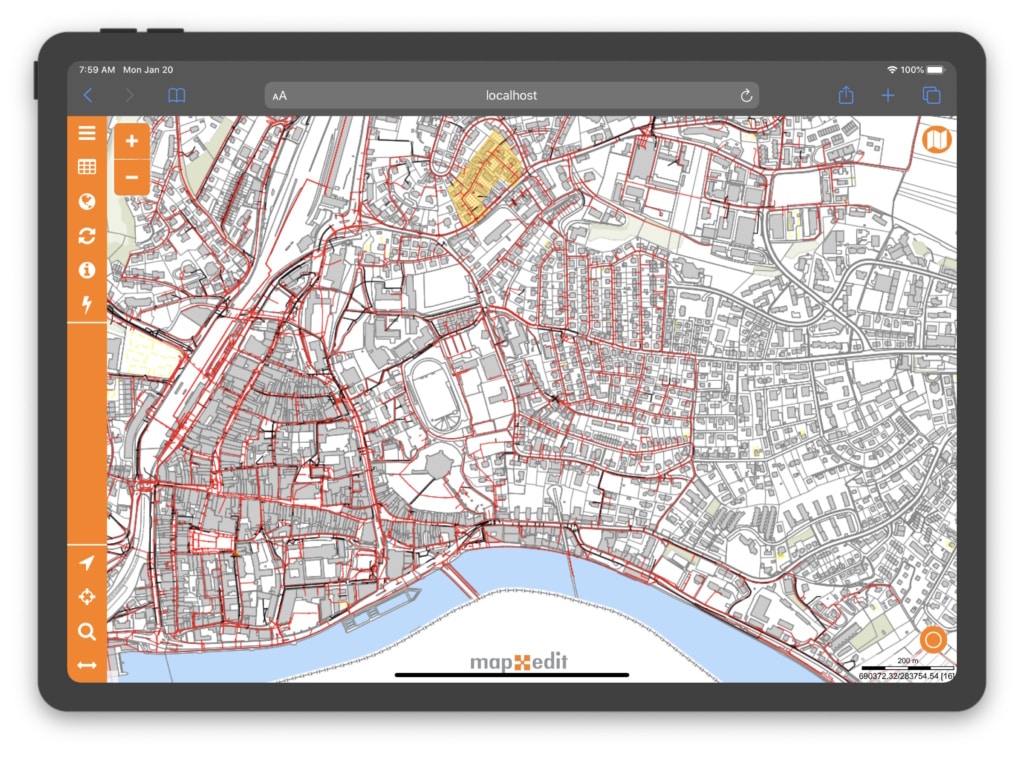This screenshot has width=1024, height=758.
Task: Zoom out with the minus button
Action: click(x=132, y=176)
